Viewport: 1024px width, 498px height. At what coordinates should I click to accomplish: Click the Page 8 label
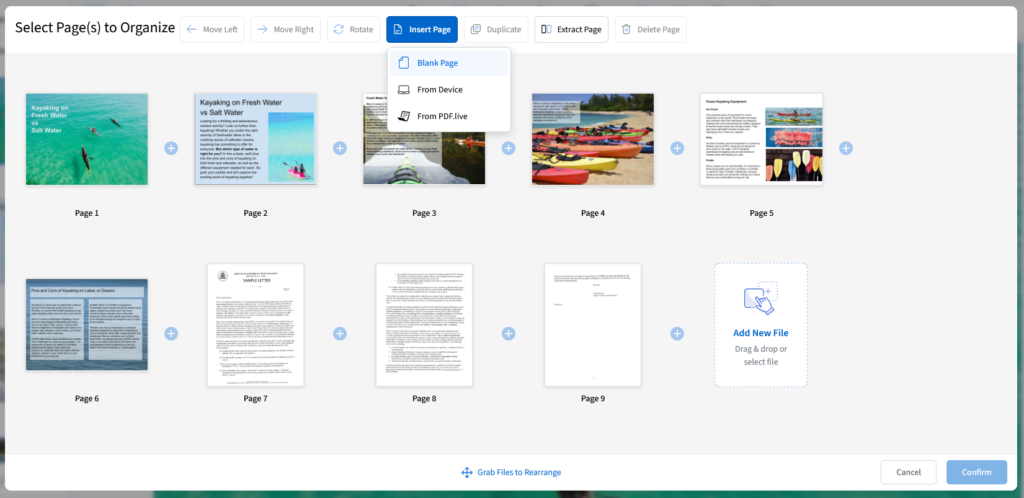point(424,398)
